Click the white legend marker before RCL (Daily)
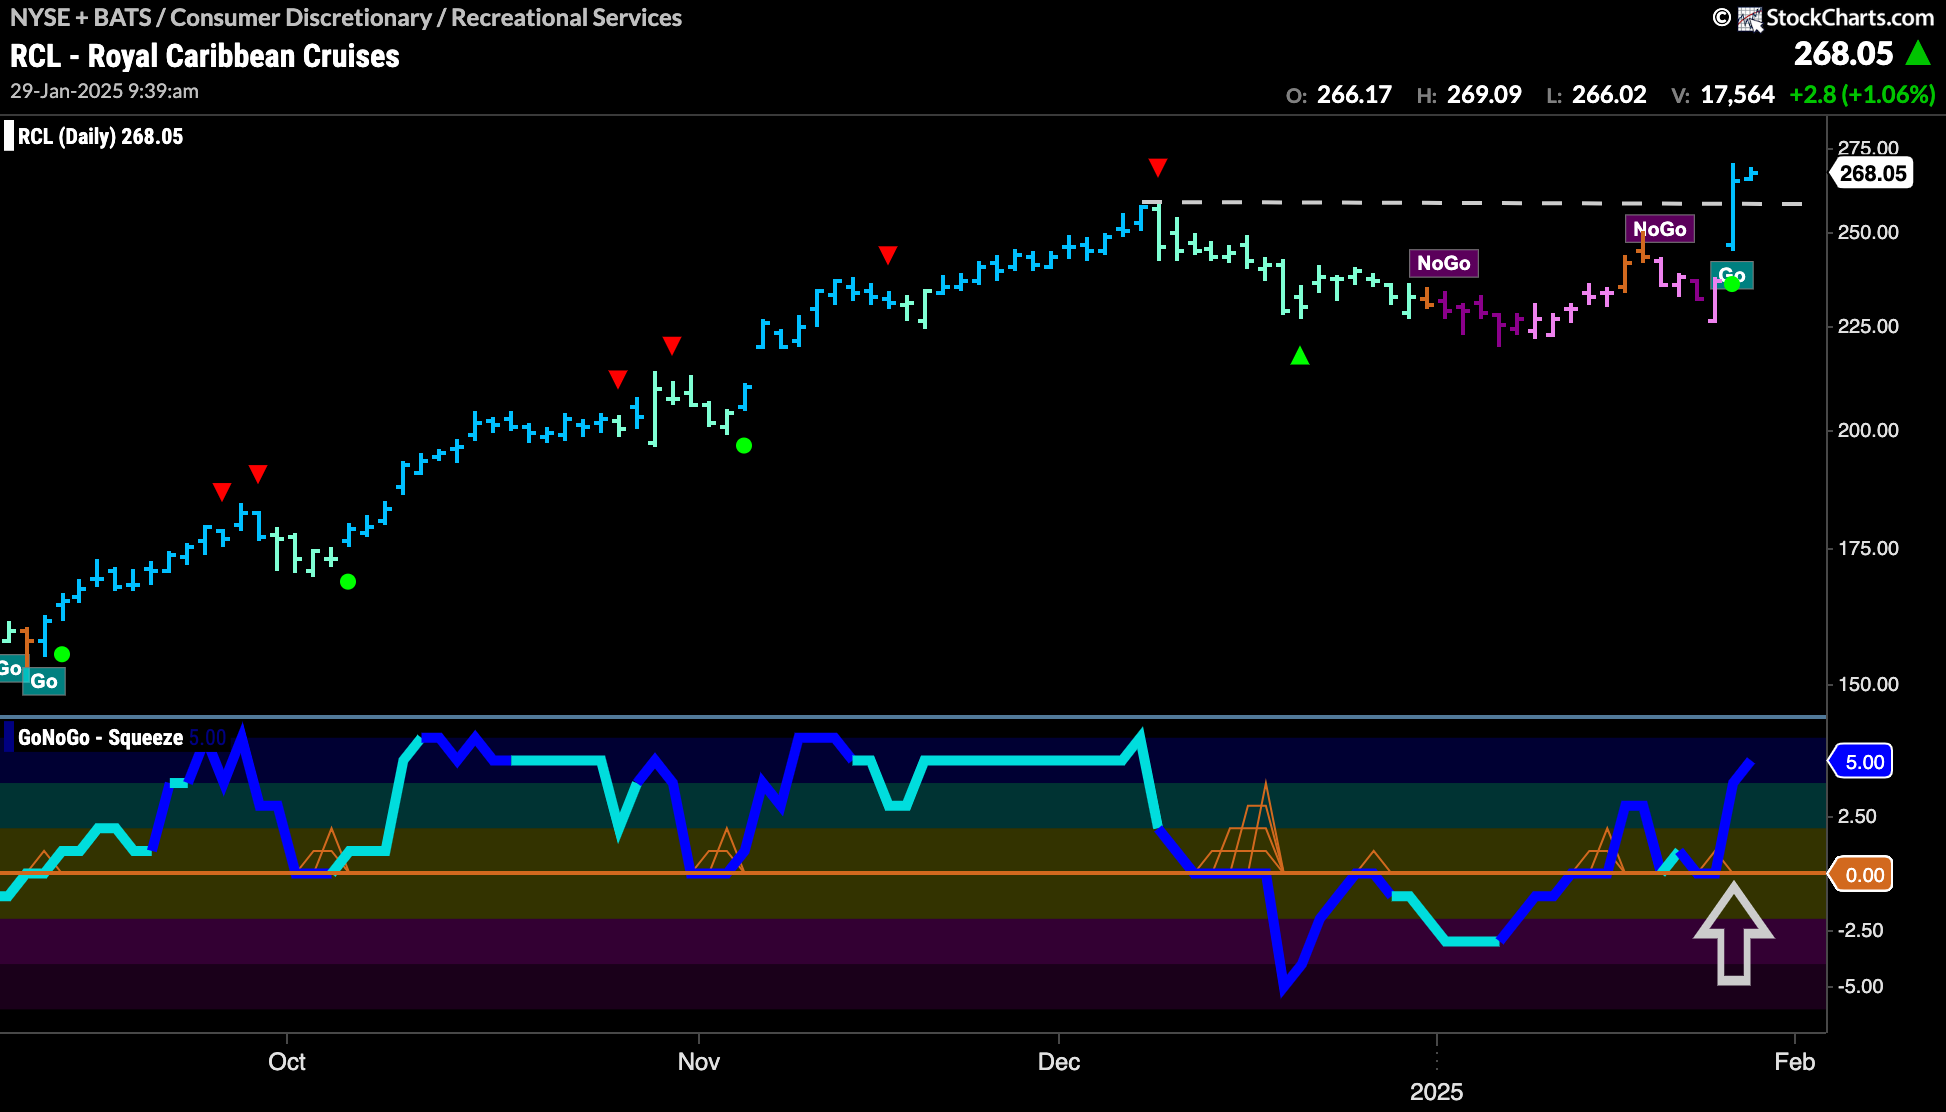Image resolution: width=1946 pixels, height=1112 pixels. pyautogui.click(x=9, y=136)
